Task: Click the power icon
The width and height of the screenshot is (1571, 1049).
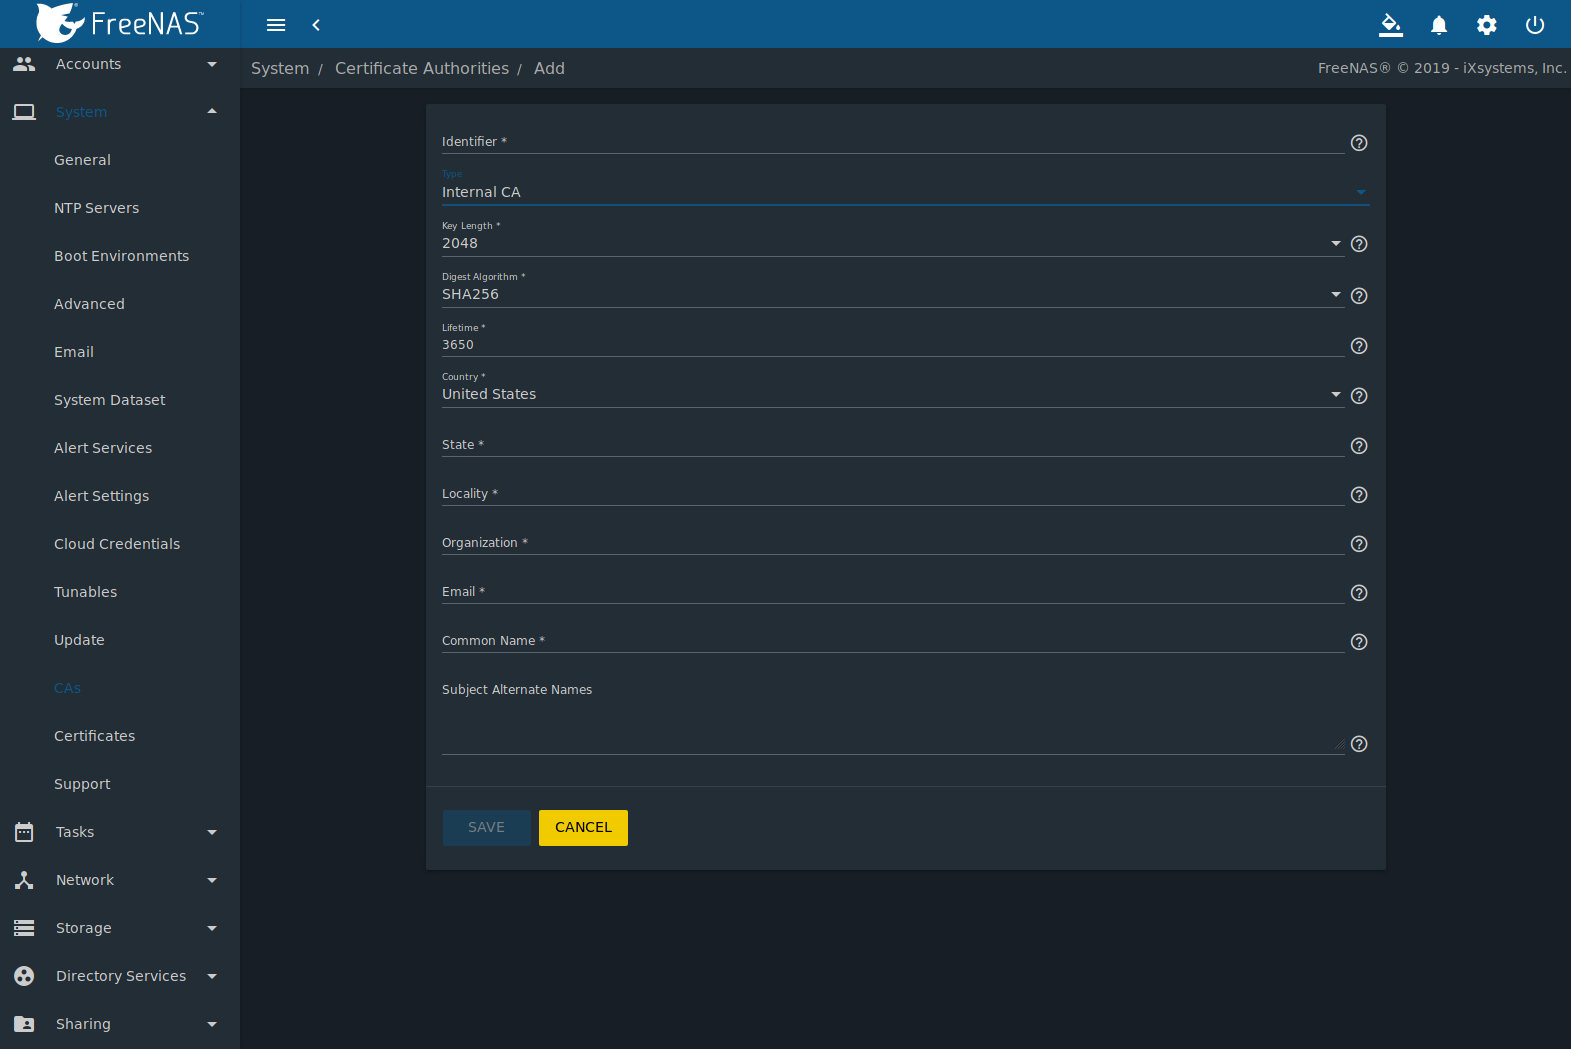Action: point(1535,25)
